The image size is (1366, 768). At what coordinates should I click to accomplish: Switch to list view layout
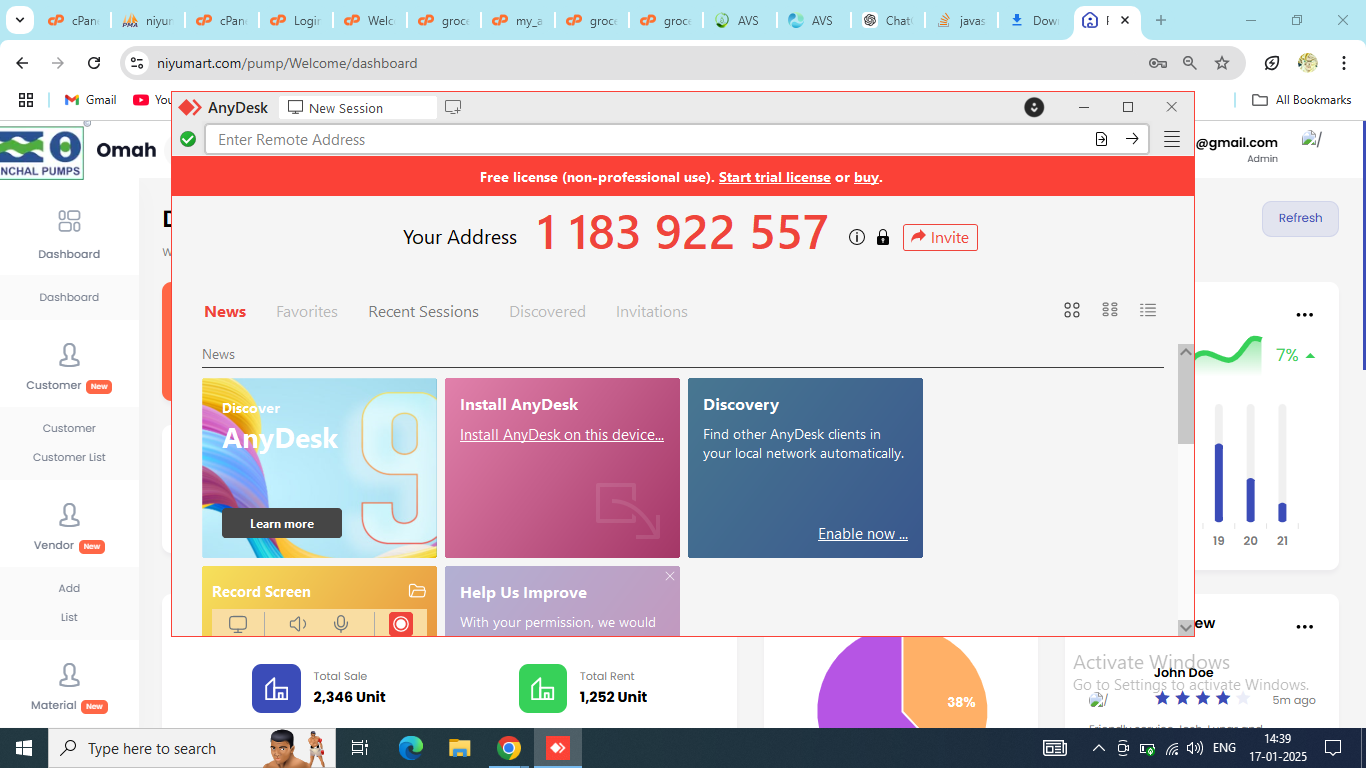pyautogui.click(x=1148, y=310)
